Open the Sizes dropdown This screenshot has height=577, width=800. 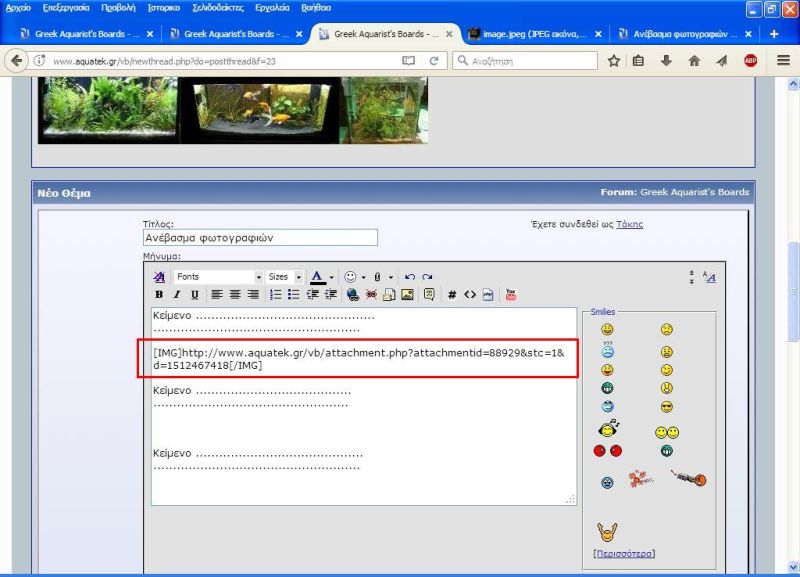(x=284, y=277)
